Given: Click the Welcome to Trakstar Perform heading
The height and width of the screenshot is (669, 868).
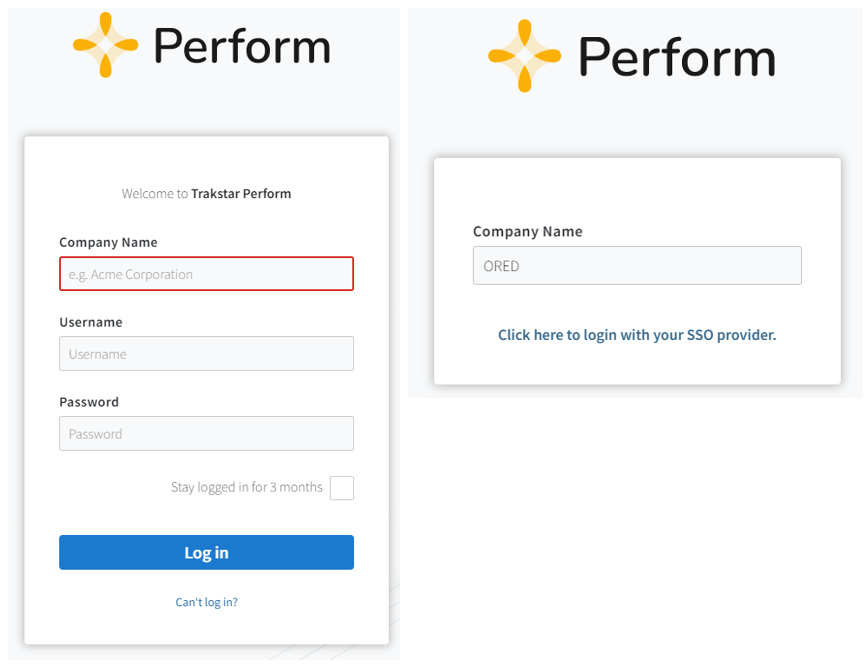Looking at the screenshot, I should (206, 194).
